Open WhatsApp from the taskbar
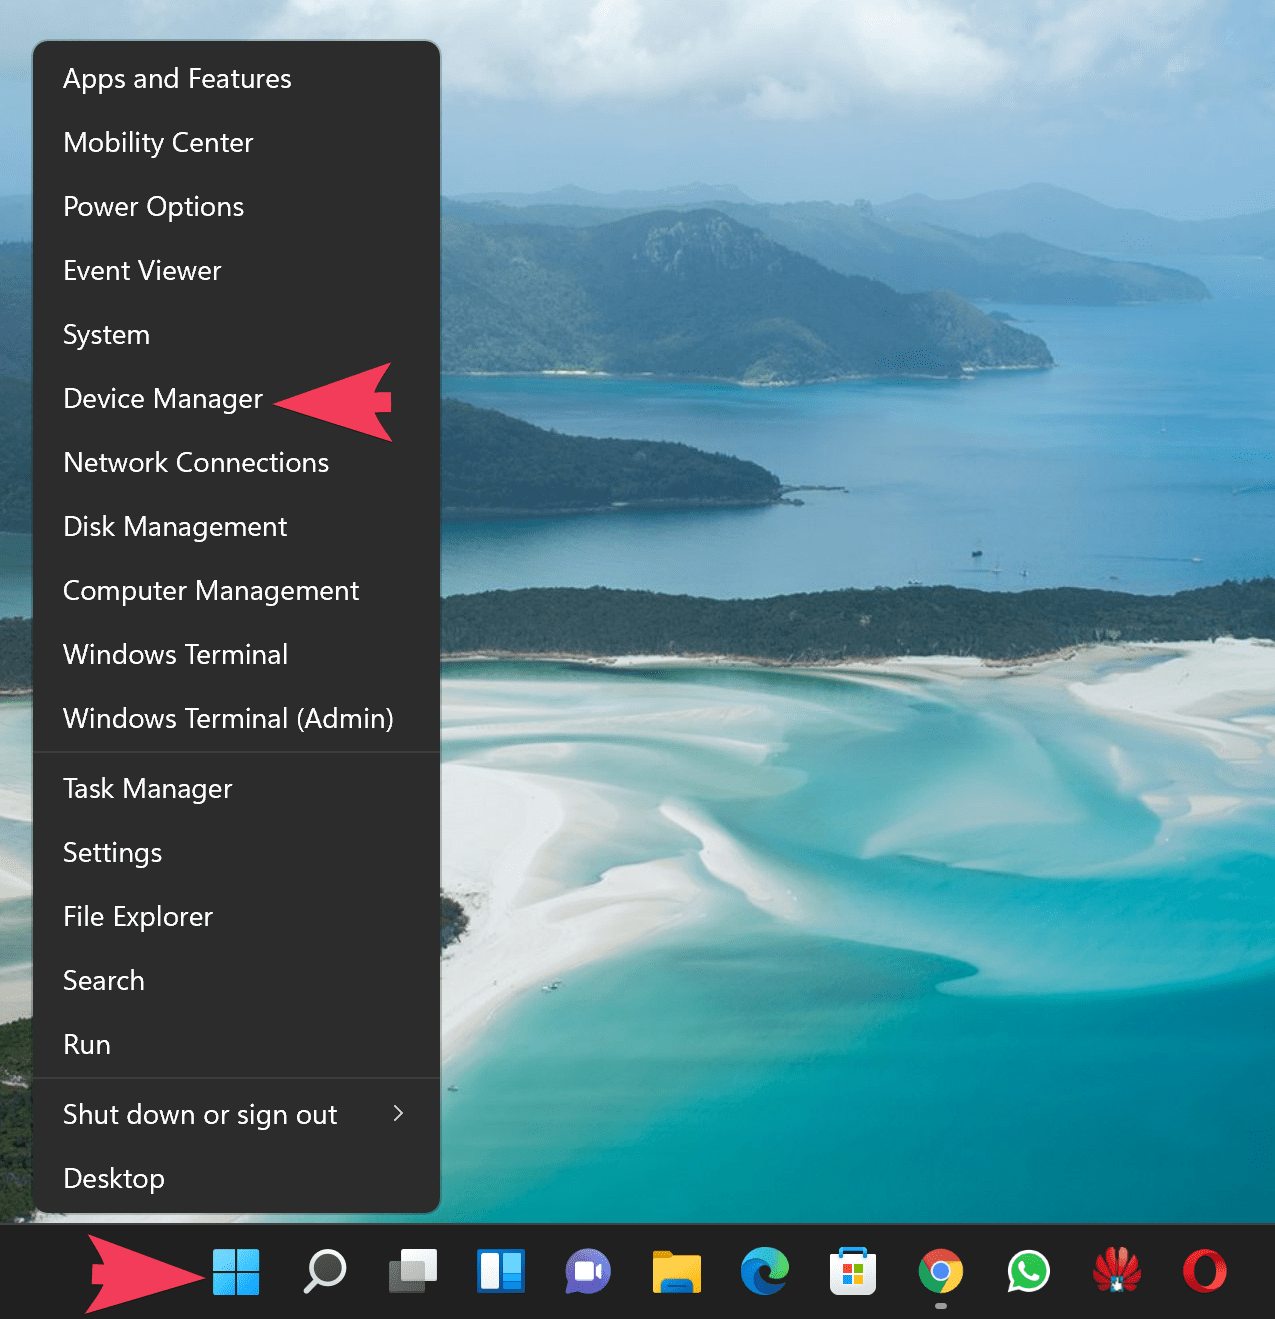 (1027, 1271)
